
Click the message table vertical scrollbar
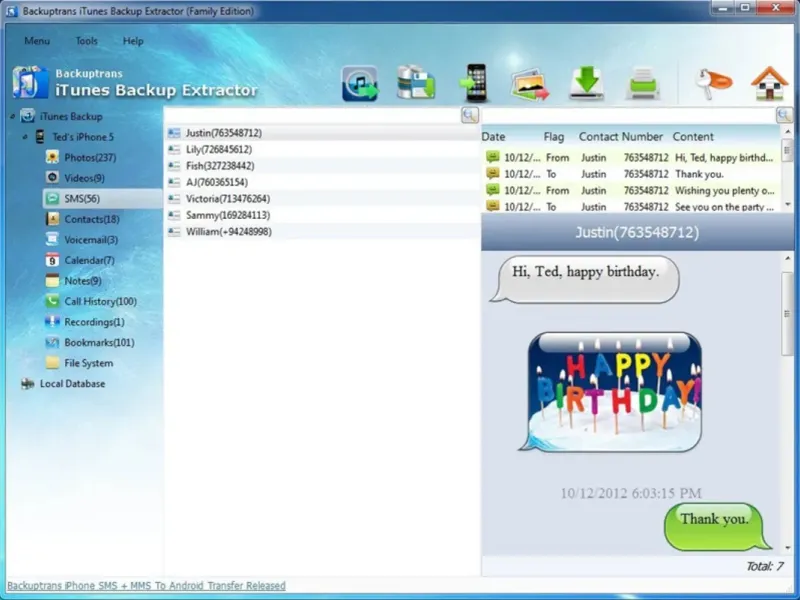(x=788, y=152)
